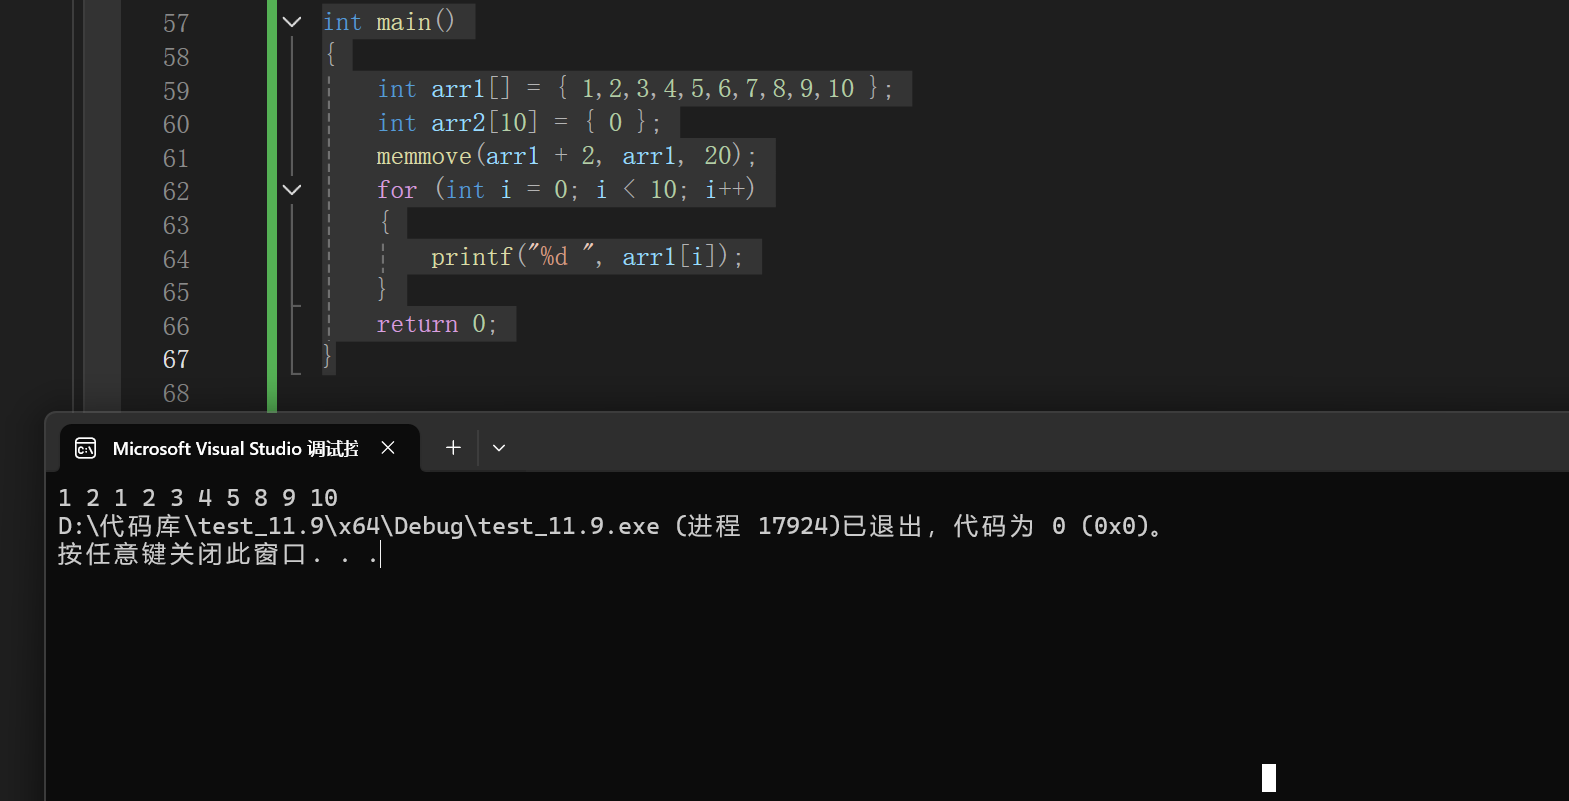
Task: Click the printf statement in the code
Action: [x=587, y=257]
